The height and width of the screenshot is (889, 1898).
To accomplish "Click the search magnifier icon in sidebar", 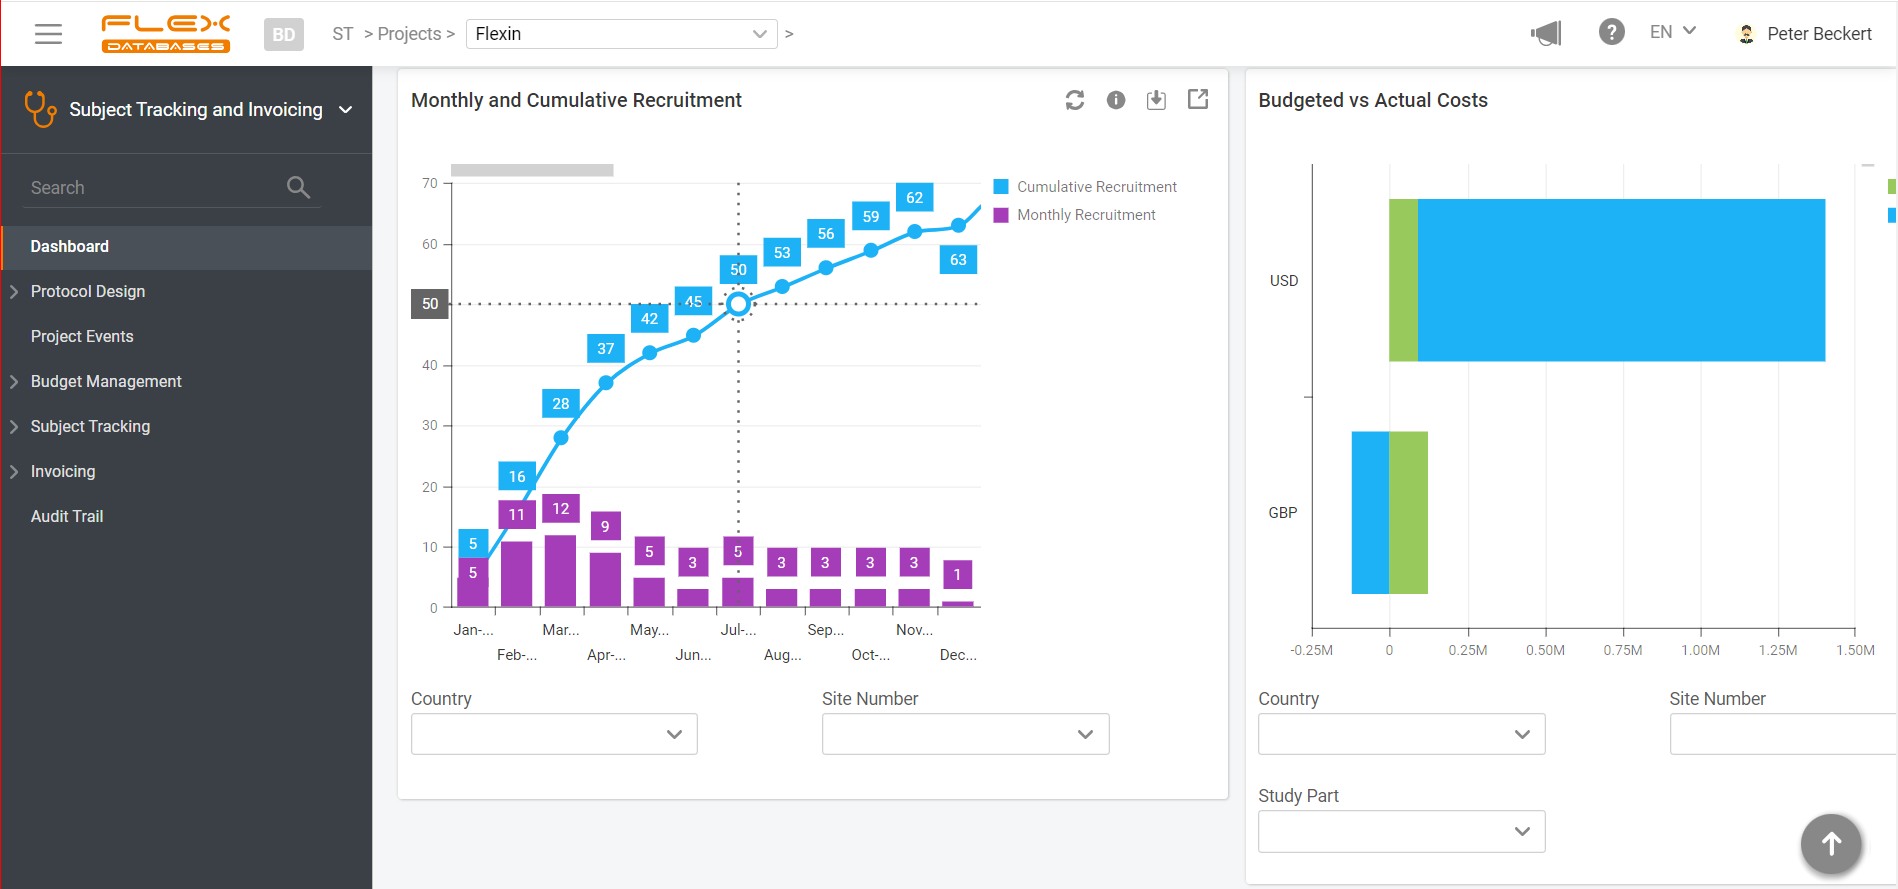I will pos(298,187).
